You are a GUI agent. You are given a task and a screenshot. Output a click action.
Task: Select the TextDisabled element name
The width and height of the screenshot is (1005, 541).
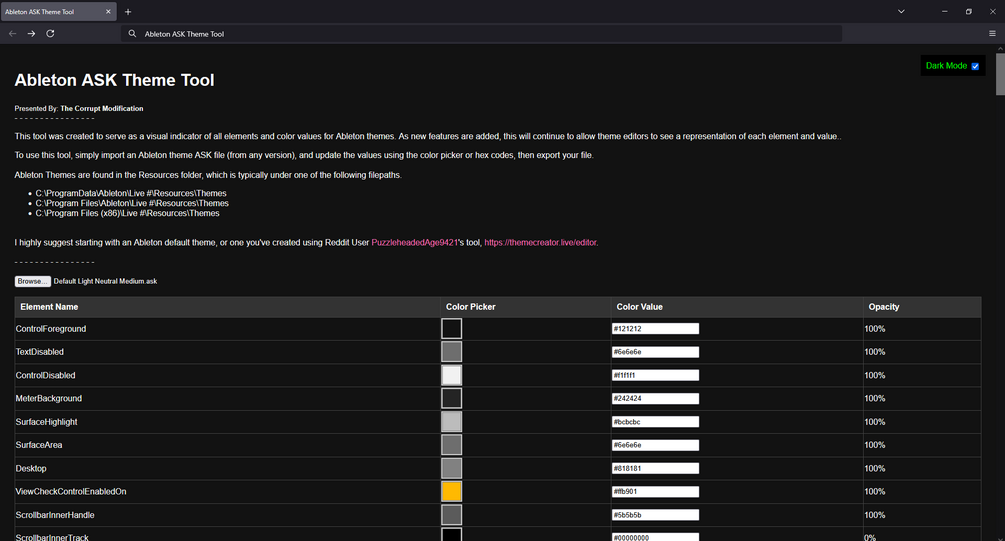tap(40, 352)
